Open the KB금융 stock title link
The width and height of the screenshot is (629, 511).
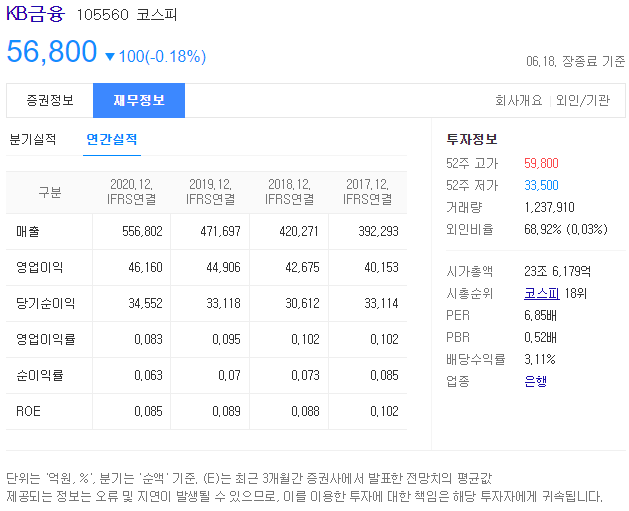coord(35,14)
